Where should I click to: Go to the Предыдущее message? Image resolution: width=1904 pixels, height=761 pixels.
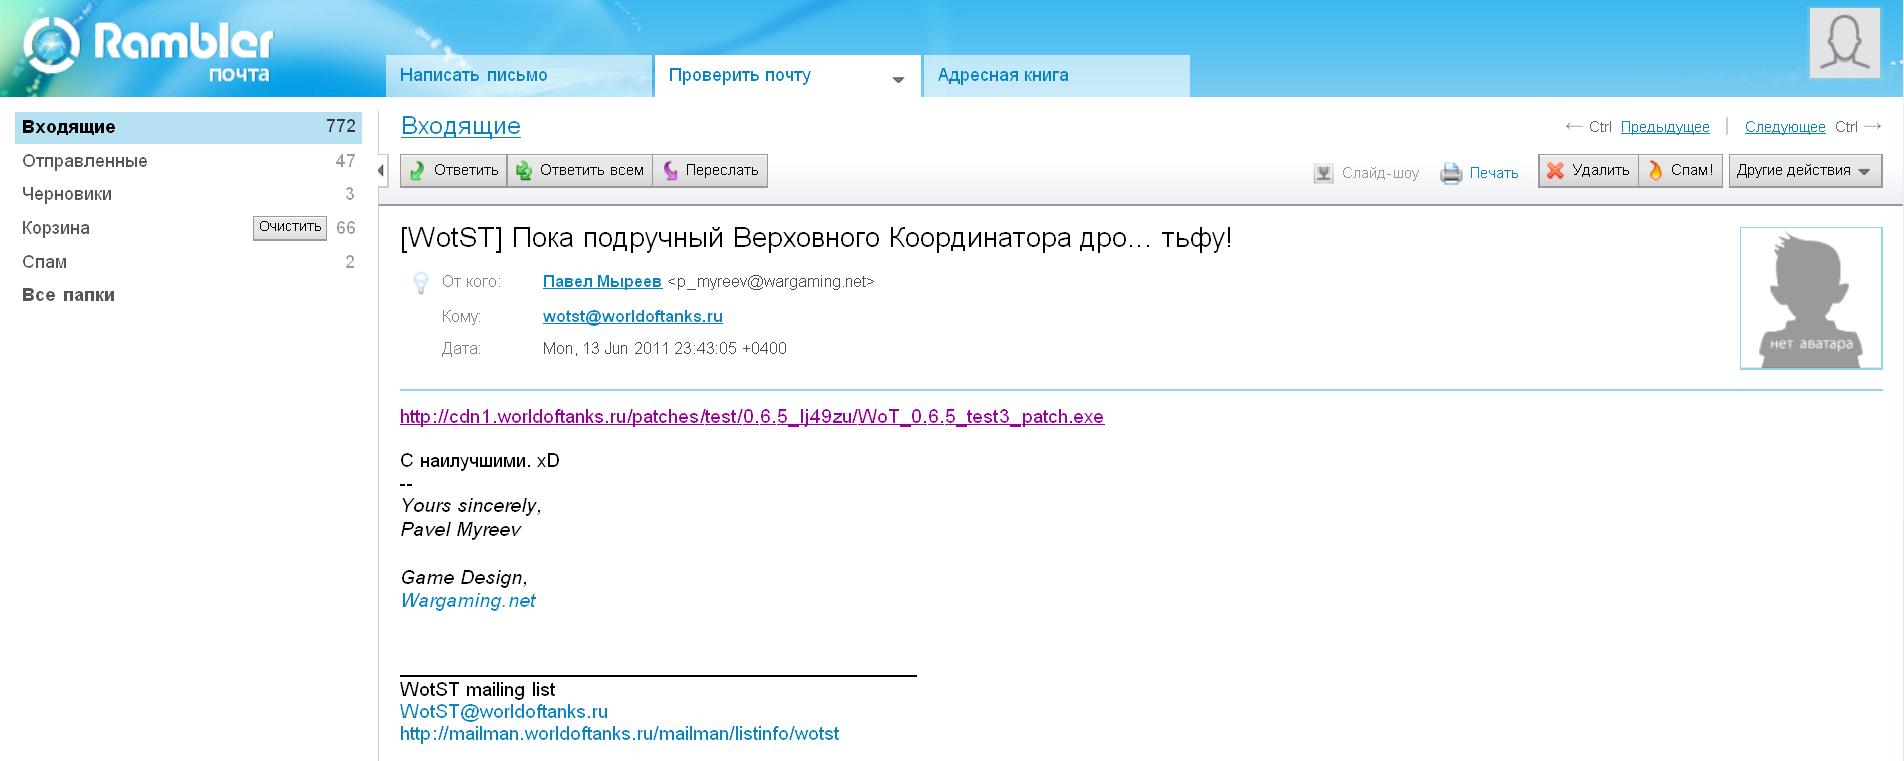point(1665,127)
